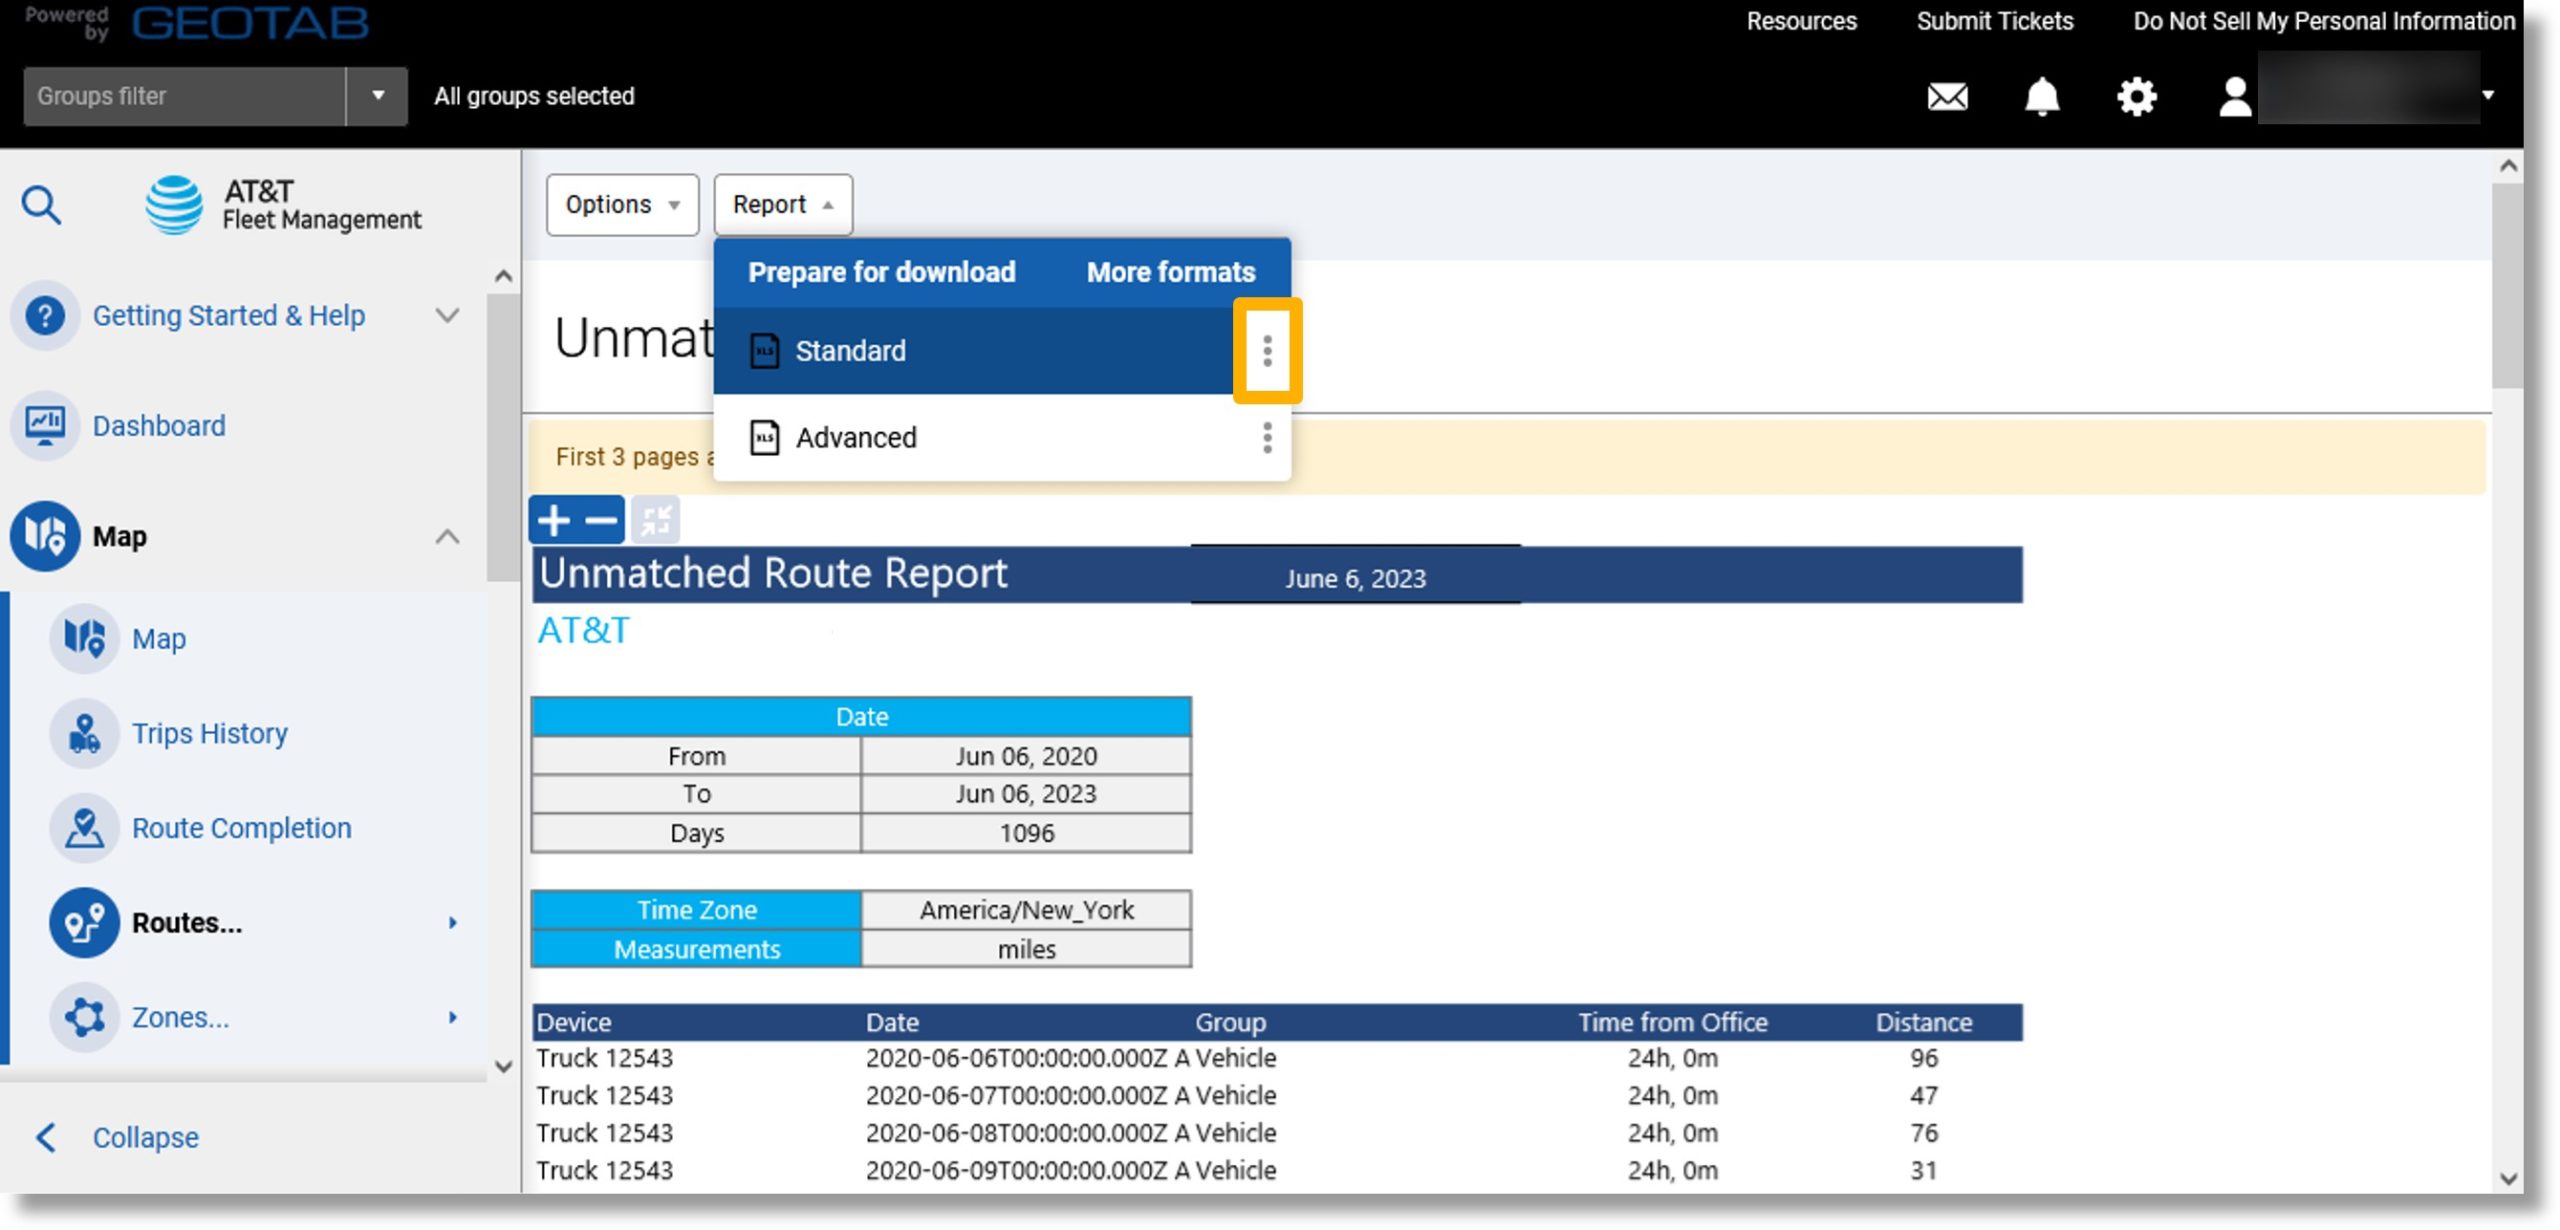The height and width of the screenshot is (1230, 2560).
Task: Click the AT&T company name in report
Action: (583, 631)
